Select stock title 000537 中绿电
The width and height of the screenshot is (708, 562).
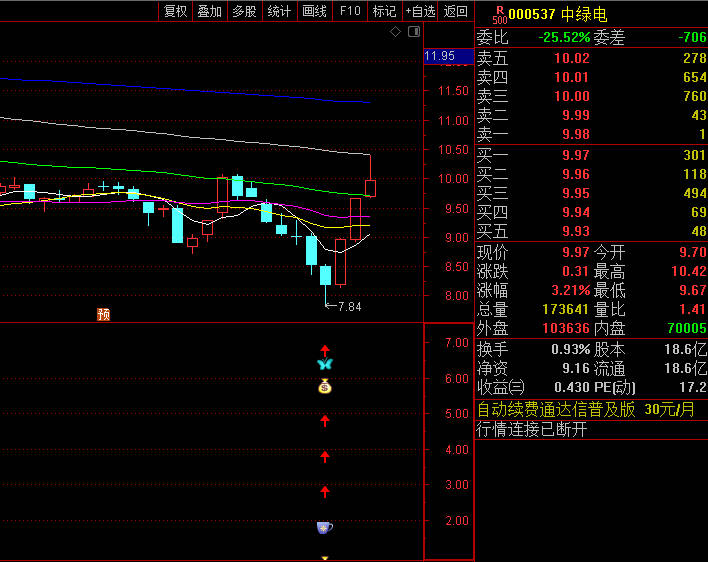tap(558, 14)
